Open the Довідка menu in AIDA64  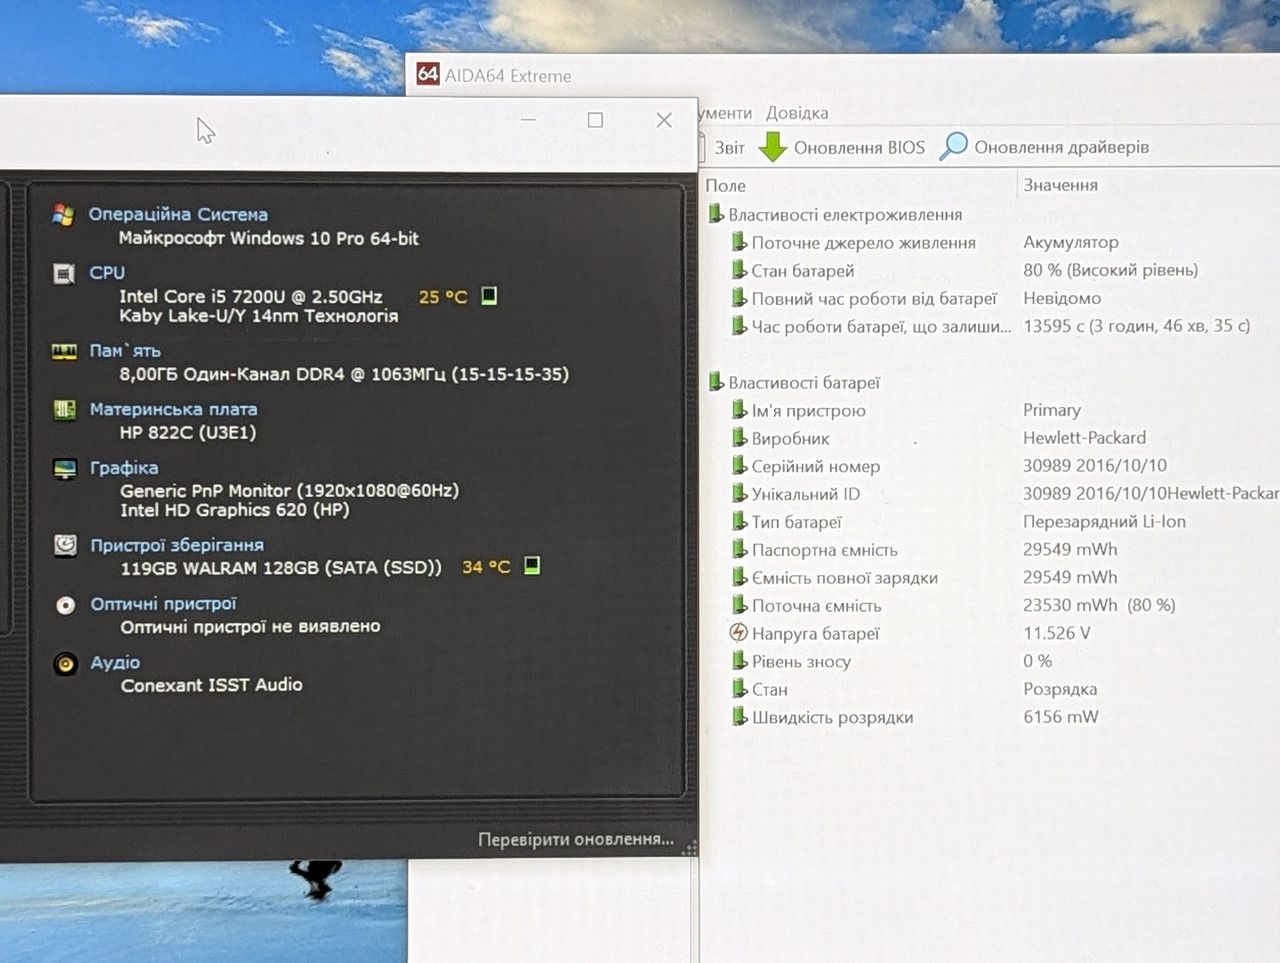[x=797, y=113]
